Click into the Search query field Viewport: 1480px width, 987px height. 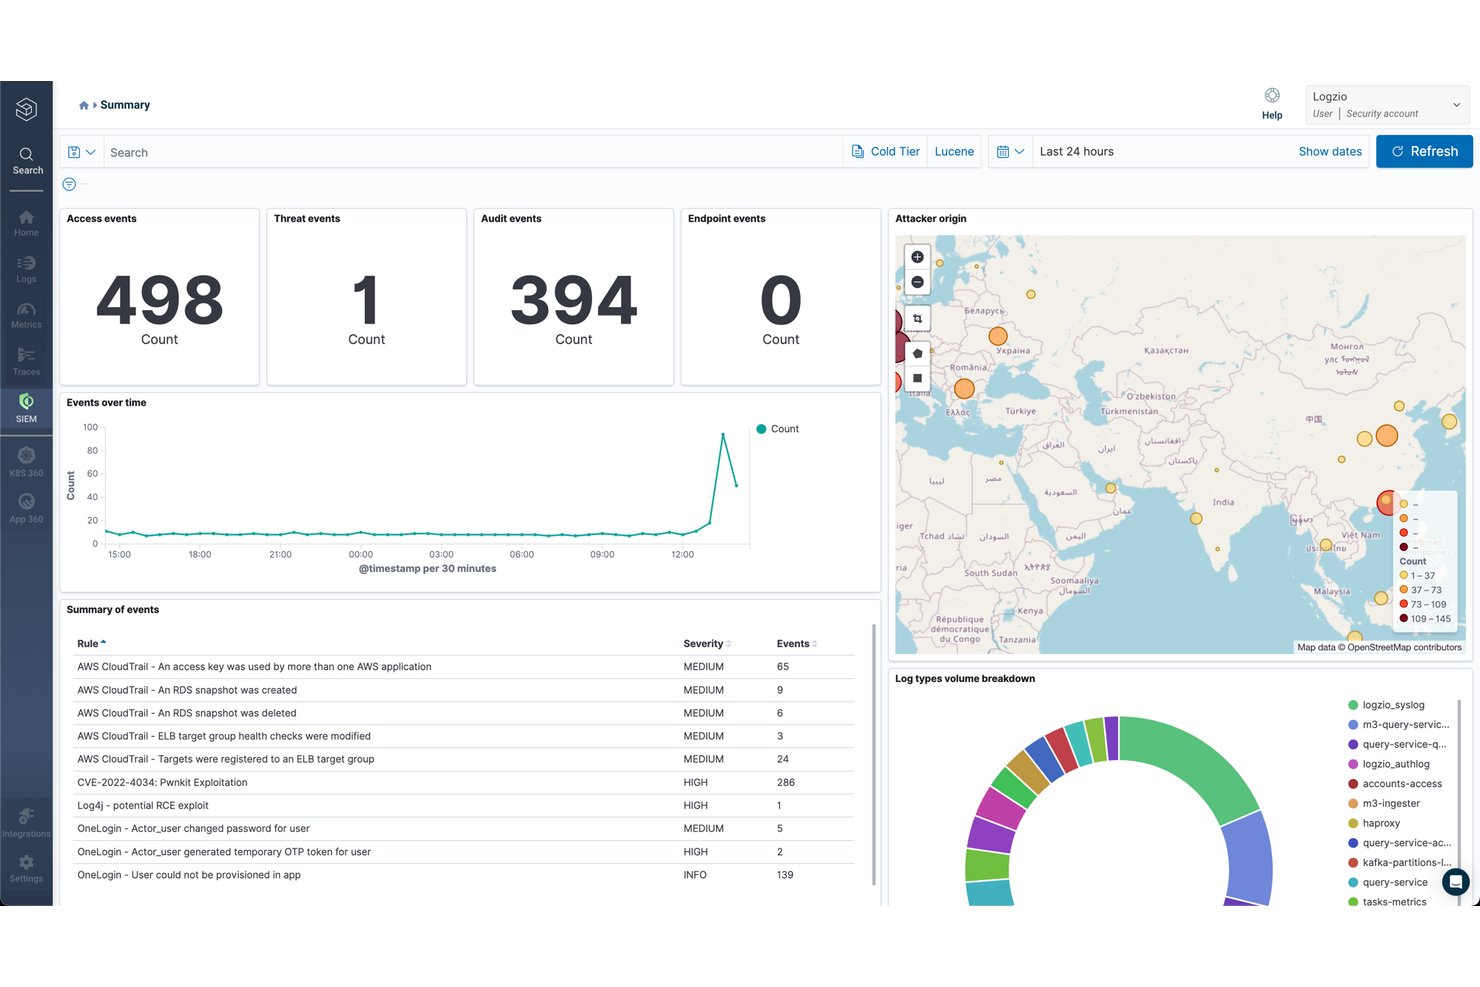pyautogui.click(x=474, y=152)
